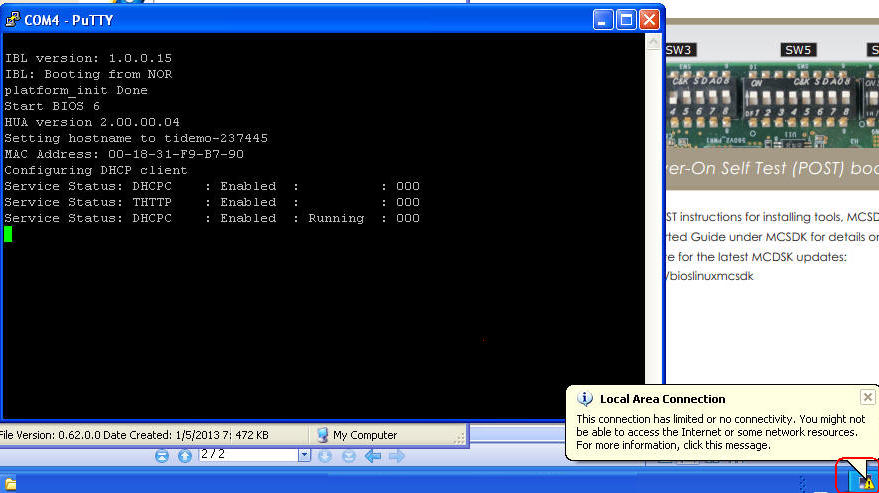Dismiss the Local Area Connection balloon

tap(867, 397)
